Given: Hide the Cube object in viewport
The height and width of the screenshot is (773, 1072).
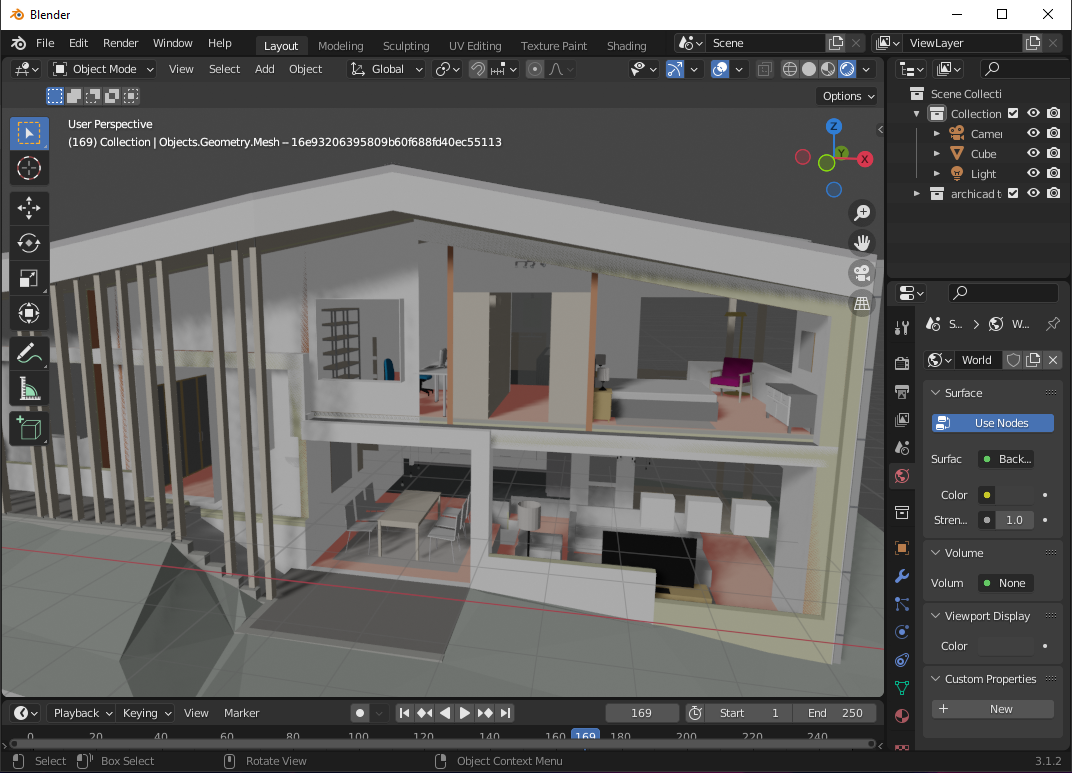Looking at the screenshot, I should point(1034,153).
